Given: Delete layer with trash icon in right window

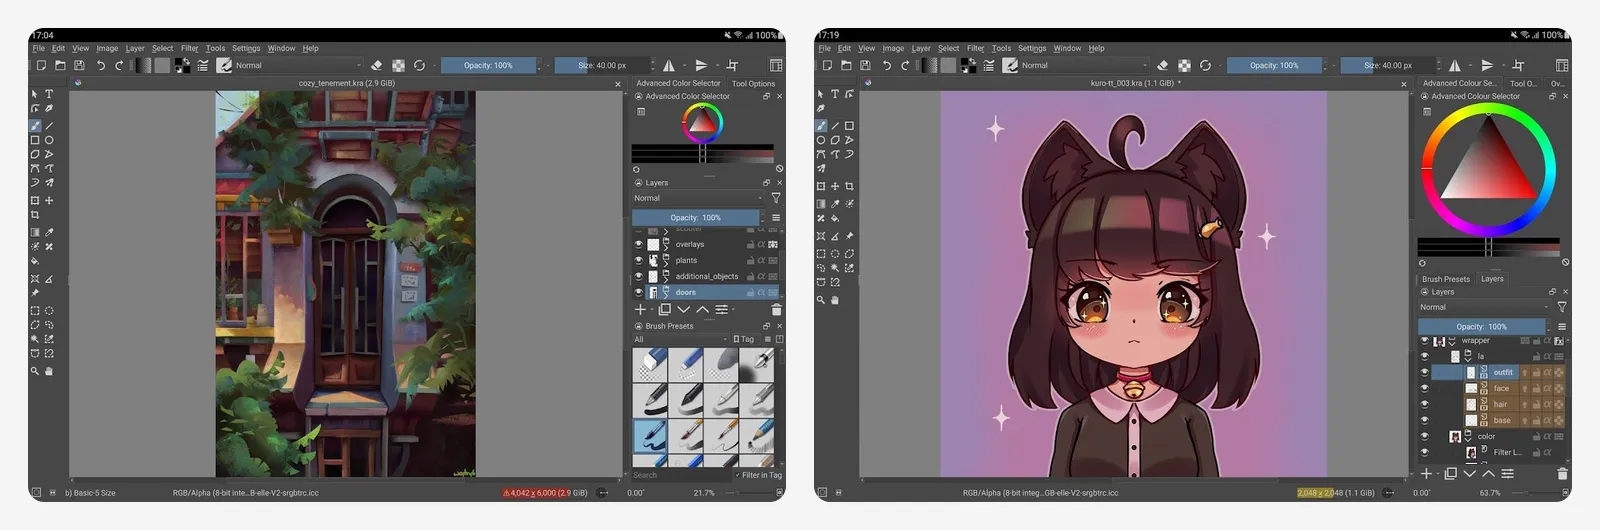Looking at the screenshot, I should (1562, 474).
